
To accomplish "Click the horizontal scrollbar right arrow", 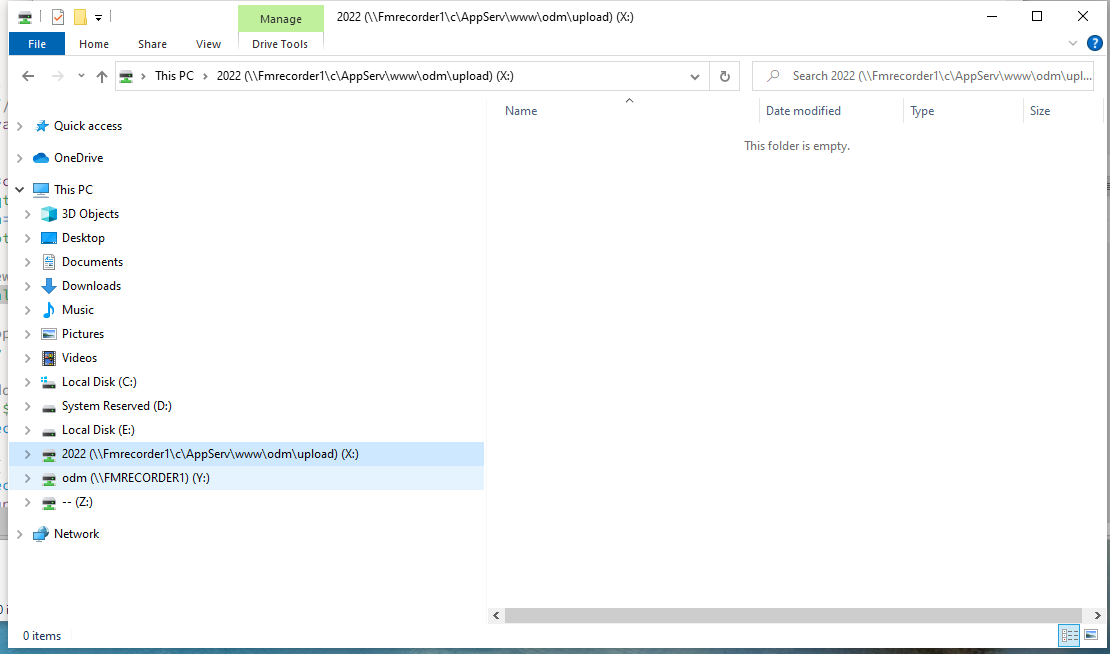I will (x=1097, y=616).
